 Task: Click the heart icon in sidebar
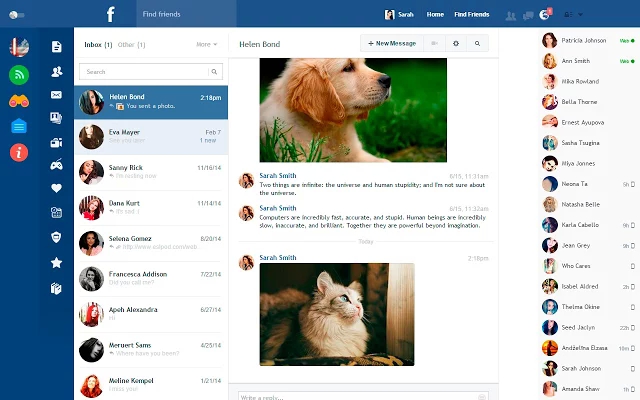[x=57, y=189]
